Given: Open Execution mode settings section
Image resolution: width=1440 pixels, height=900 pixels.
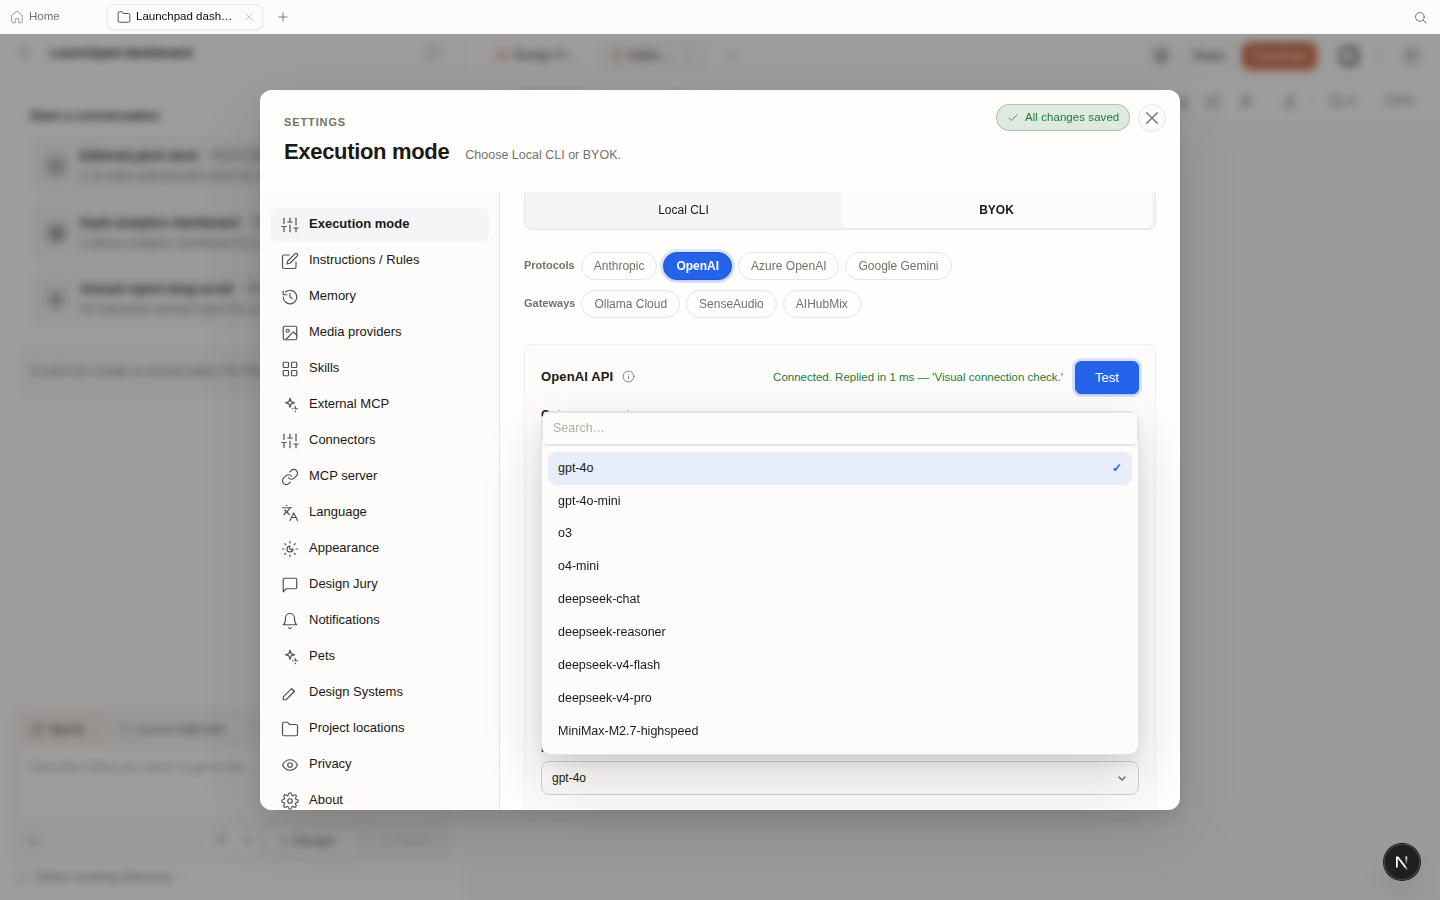Looking at the screenshot, I should [379, 224].
